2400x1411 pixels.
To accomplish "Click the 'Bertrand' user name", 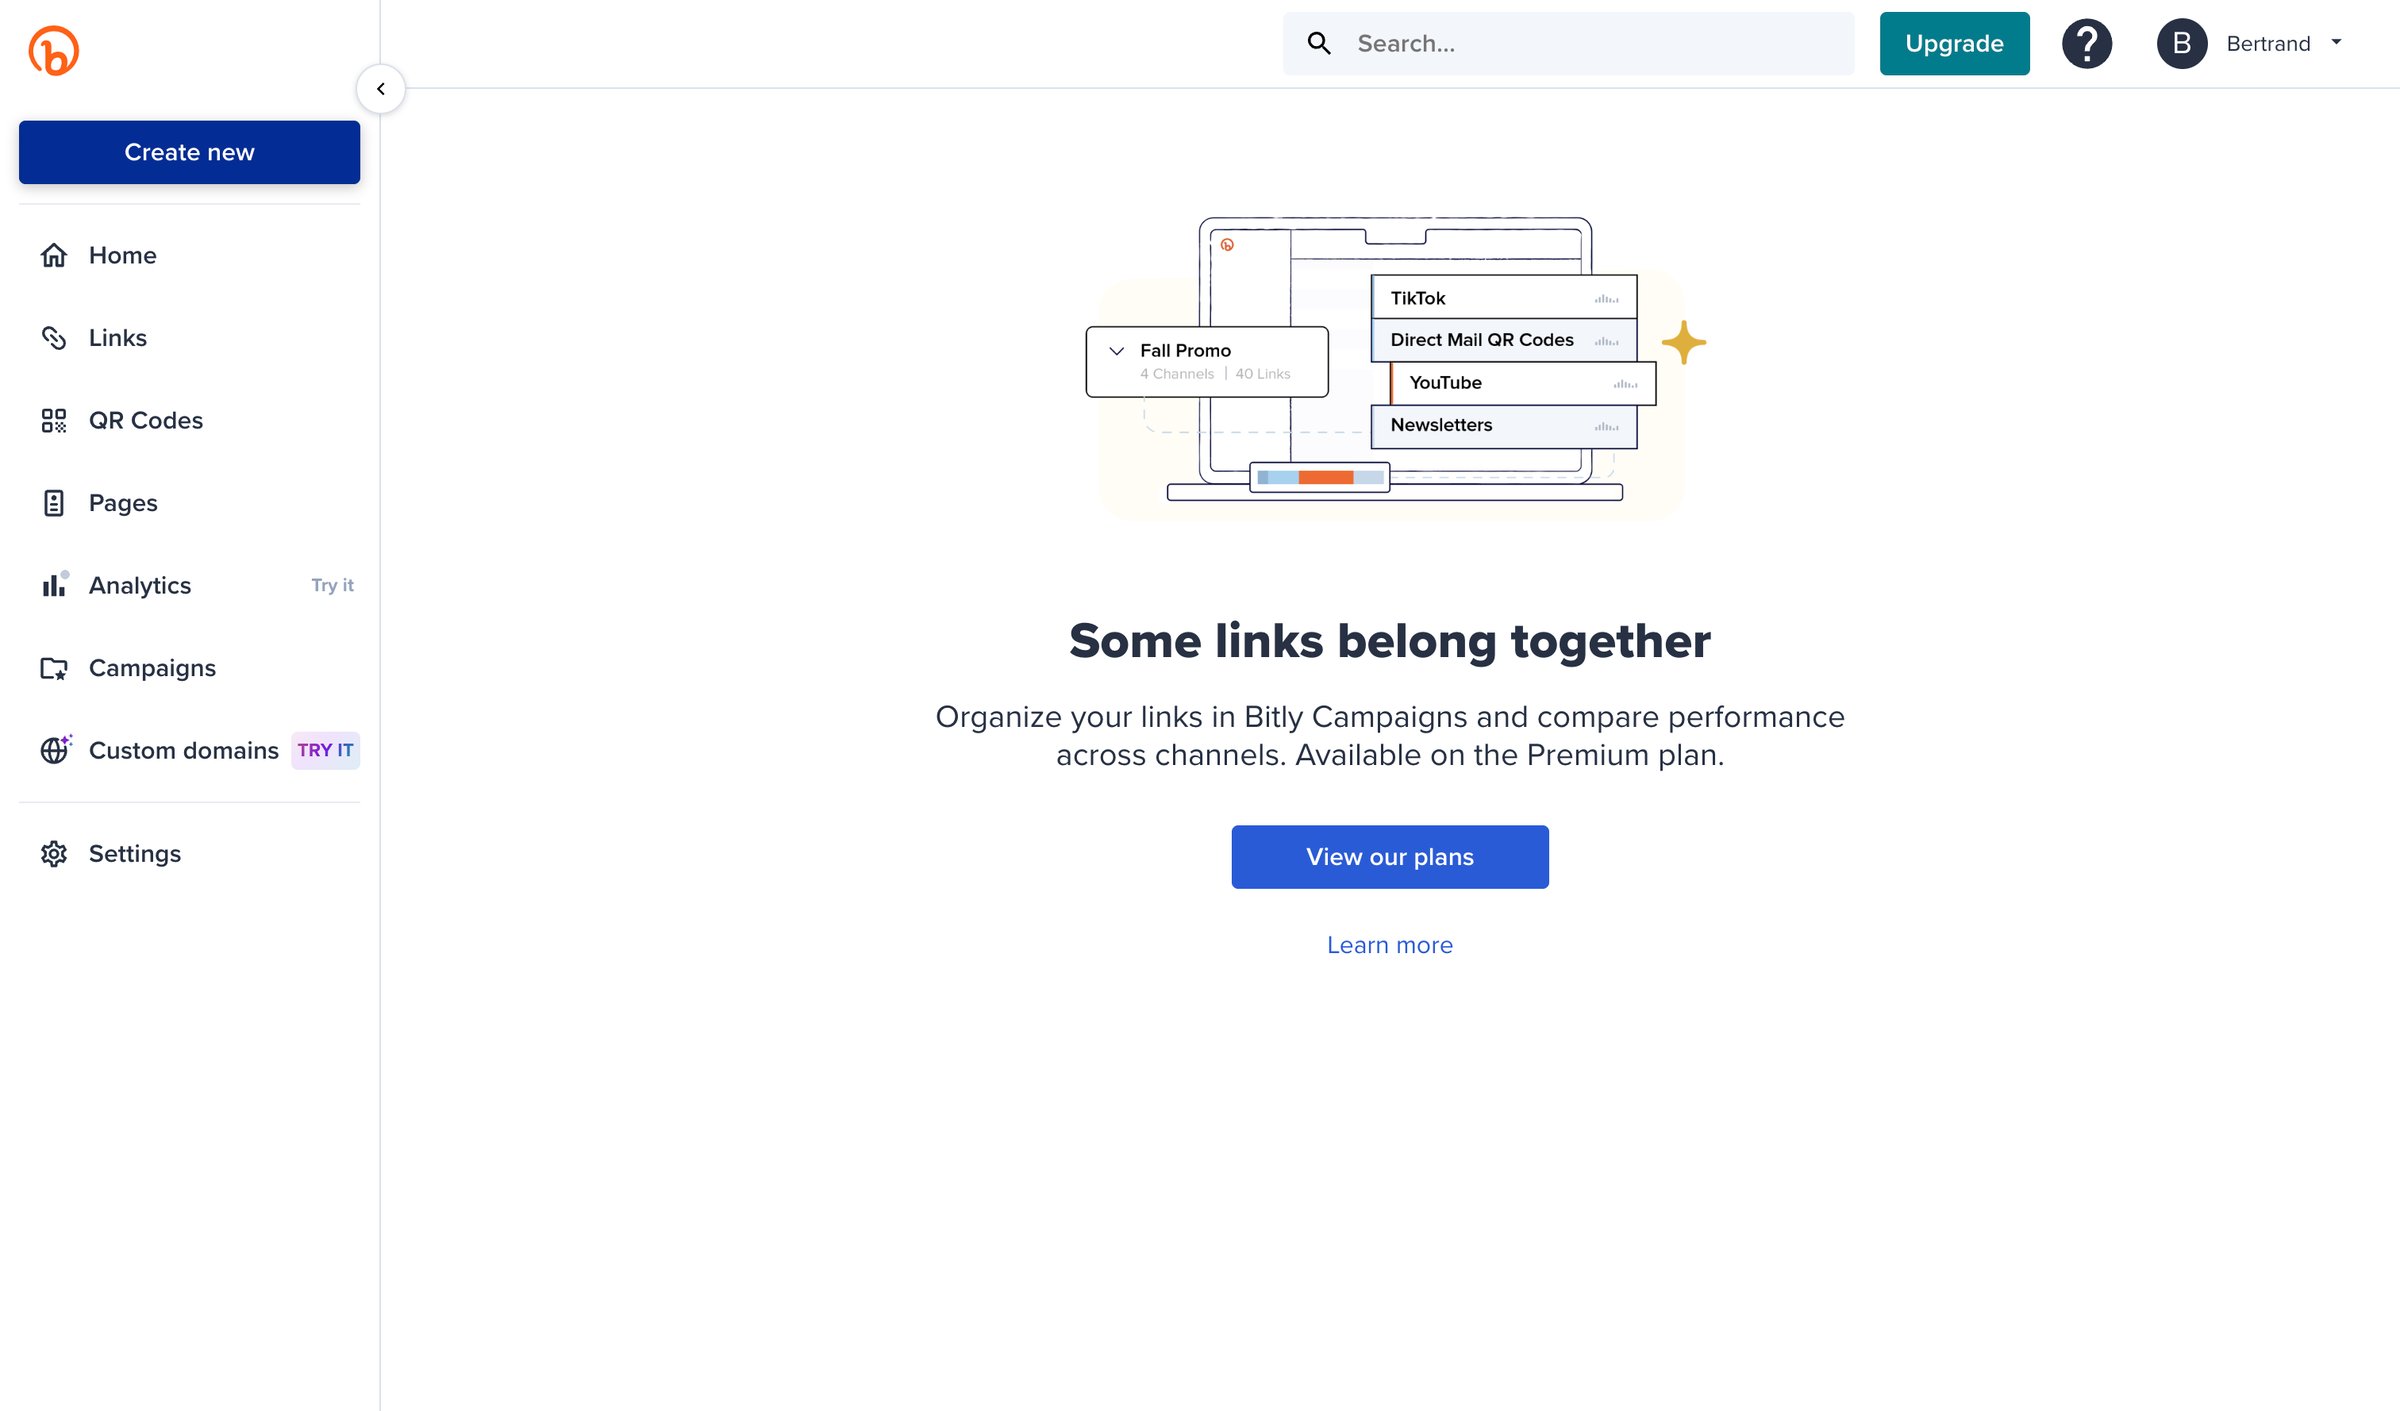I will click(2268, 44).
